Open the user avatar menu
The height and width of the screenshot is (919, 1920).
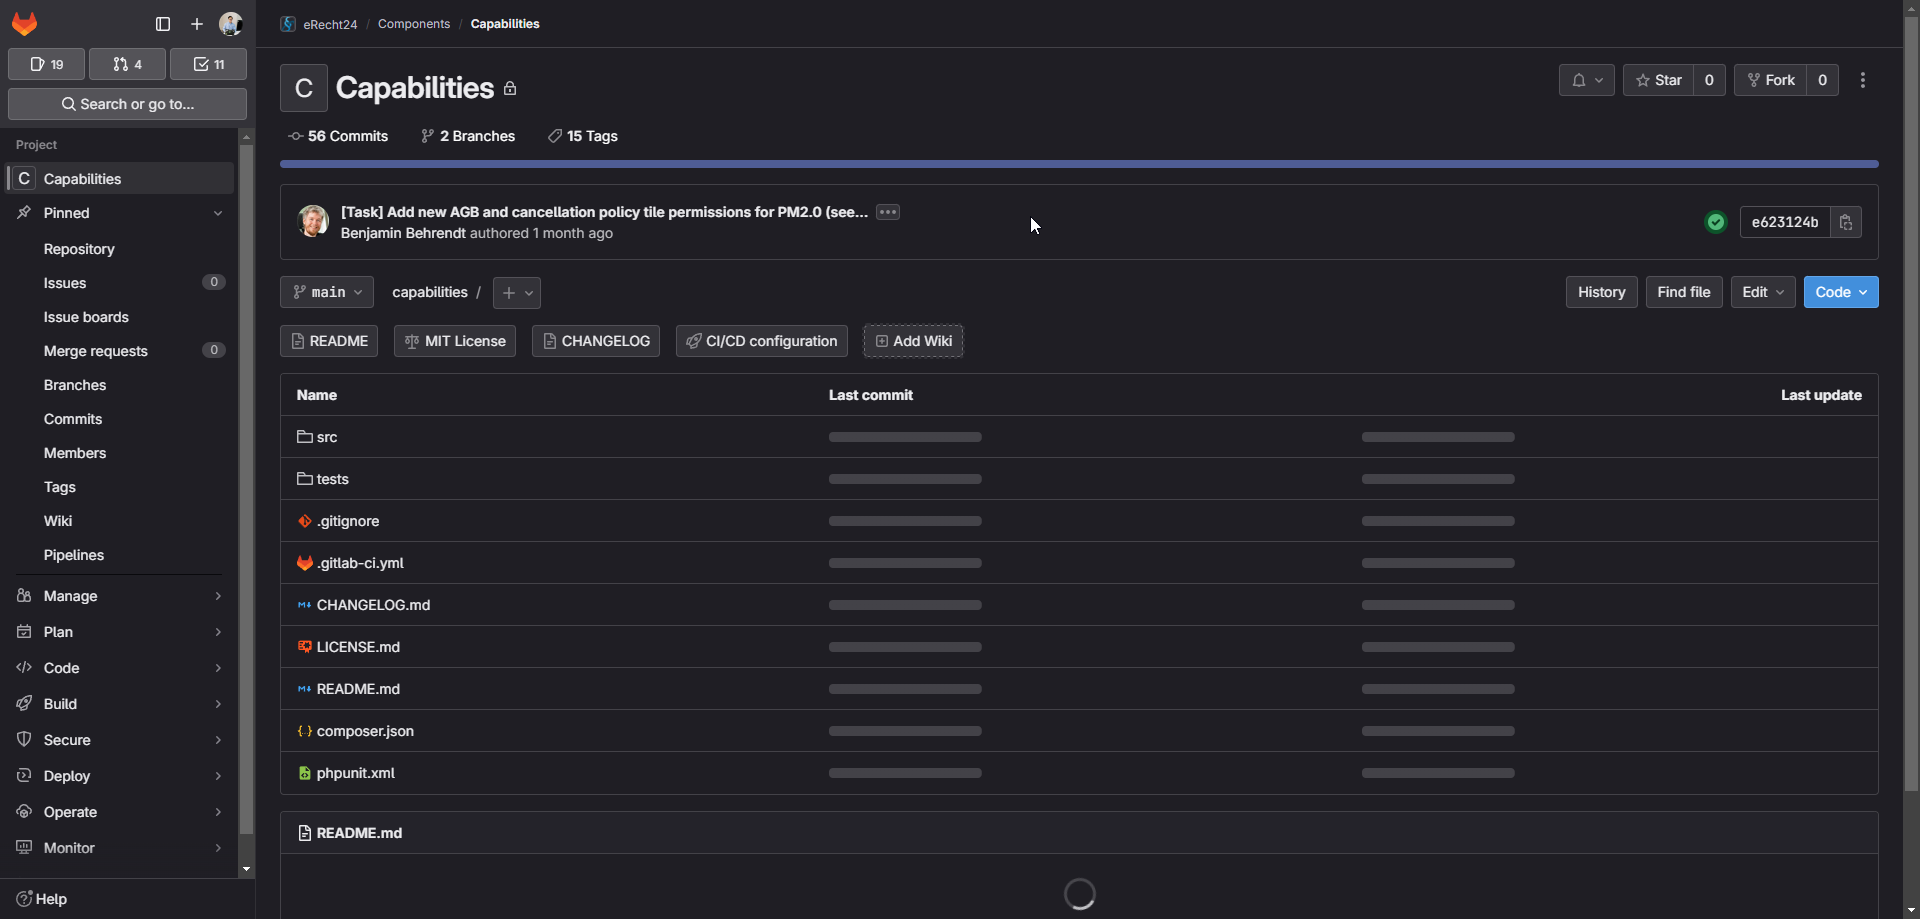(230, 24)
